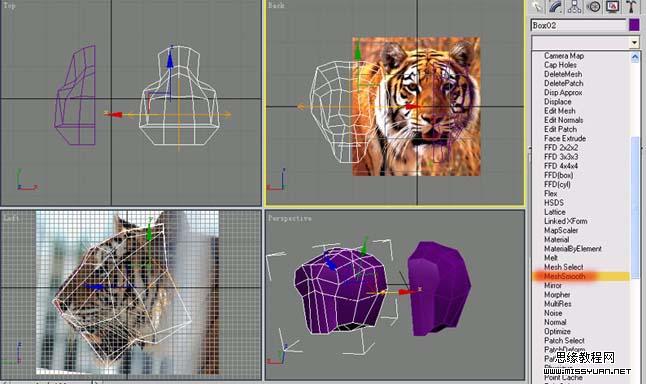Viewport: 646px width, 384px height.
Task: Select the purple half-head wireframe in Top view
Action: coord(75,95)
